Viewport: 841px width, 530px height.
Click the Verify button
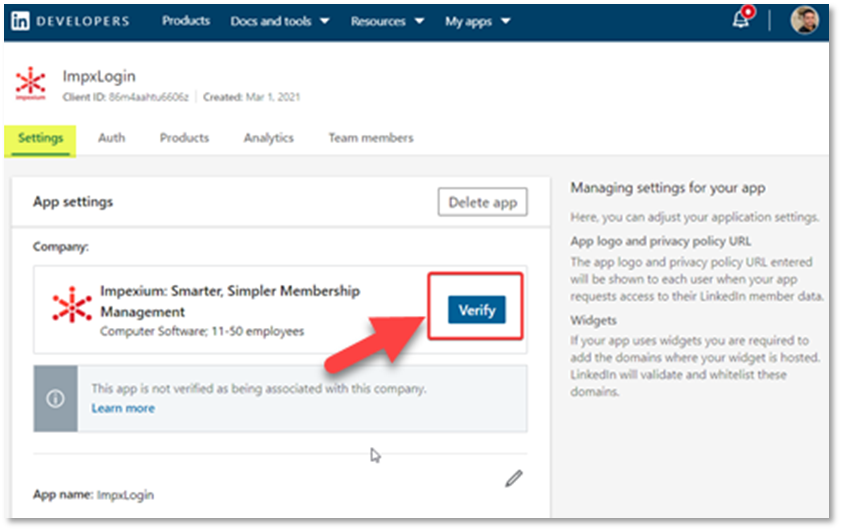pos(476,310)
